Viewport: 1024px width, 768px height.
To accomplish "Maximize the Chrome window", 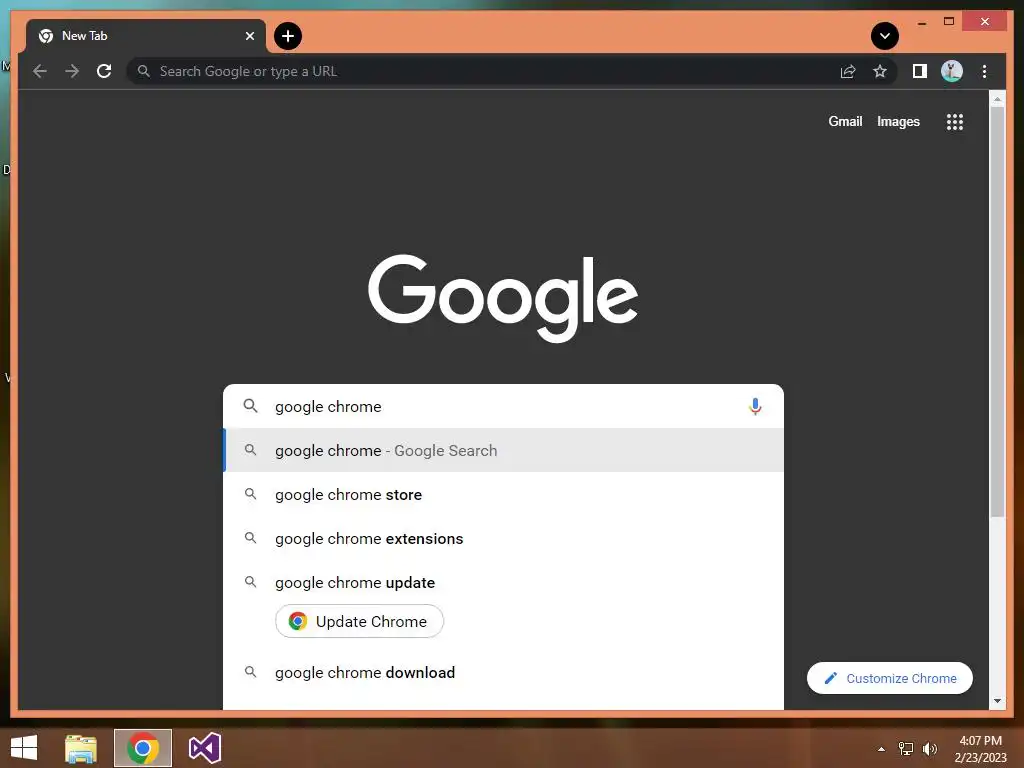I will tap(949, 22).
